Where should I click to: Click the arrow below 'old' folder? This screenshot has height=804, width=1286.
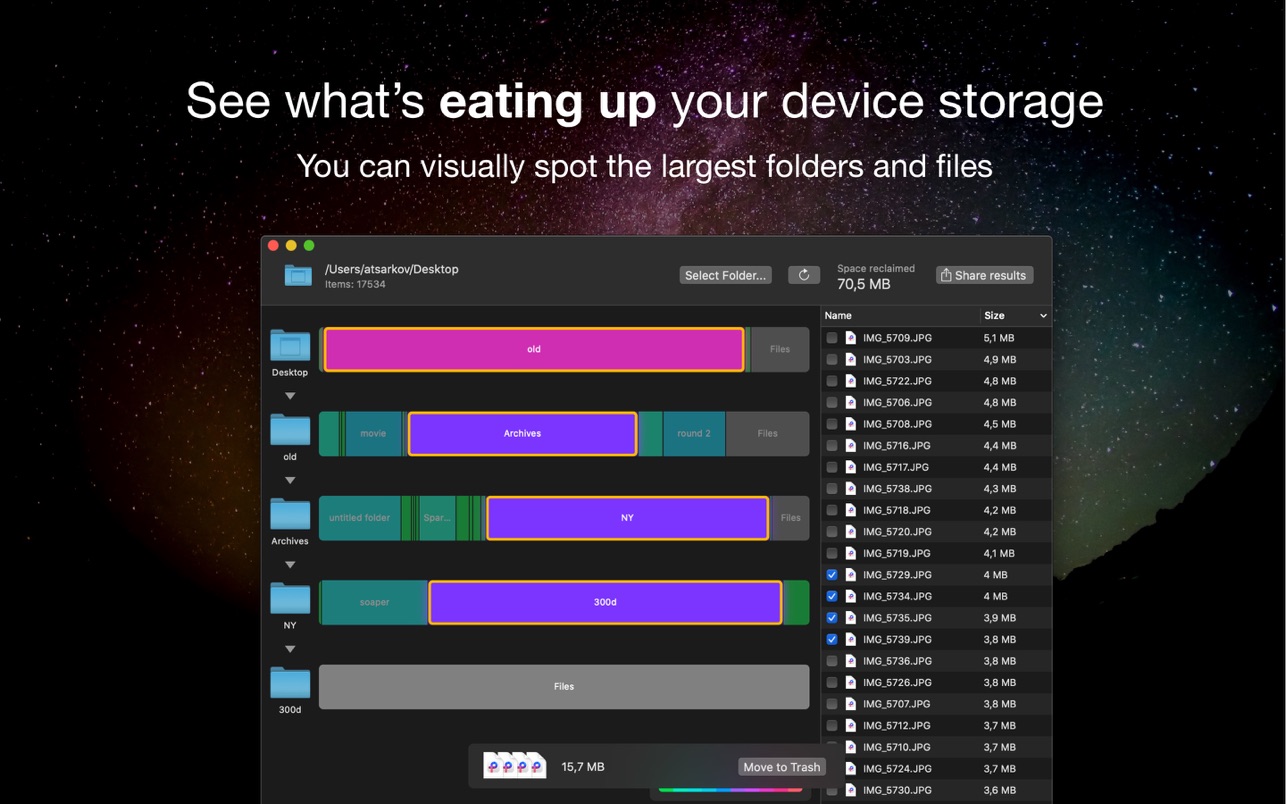(x=290, y=480)
